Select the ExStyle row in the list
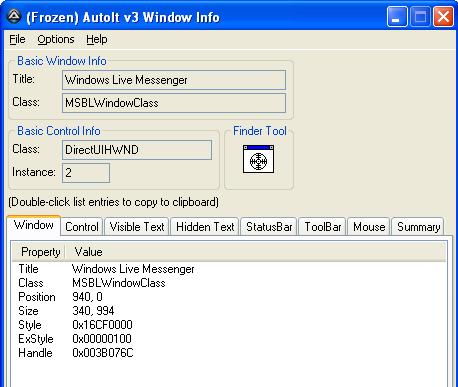The image size is (458, 387). (229, 339)
